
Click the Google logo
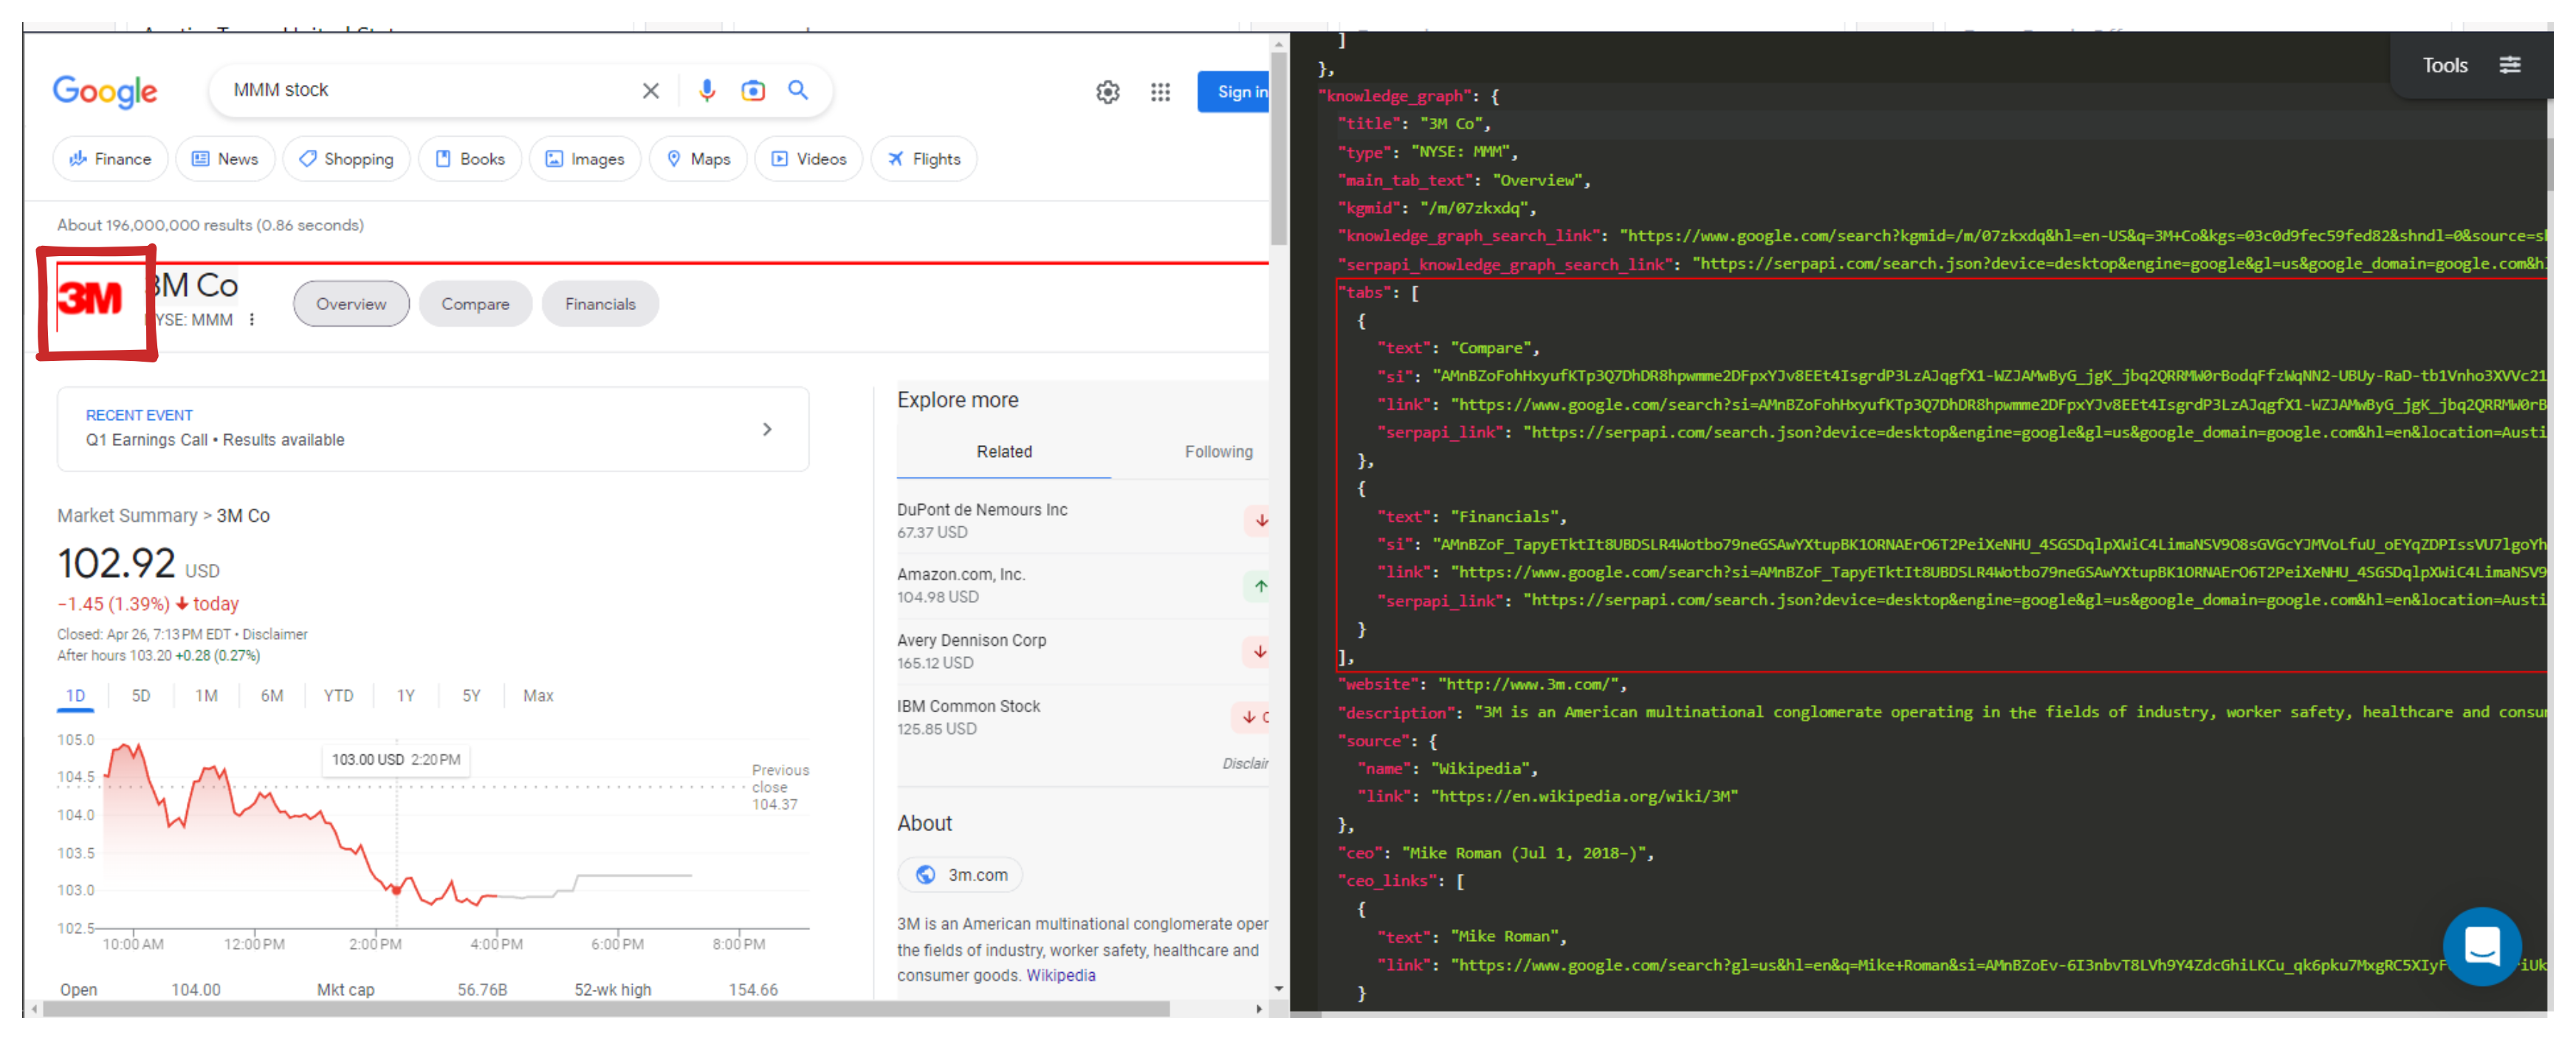tap(104, 91)
